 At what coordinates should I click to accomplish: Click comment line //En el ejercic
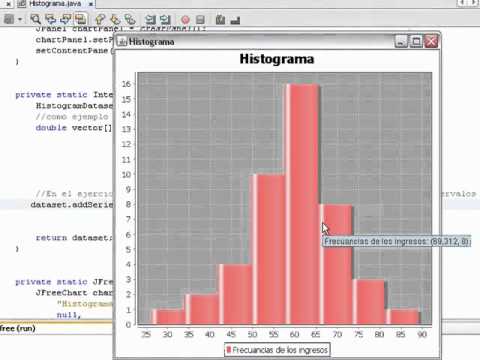pyautogui.click(x=74, y=194)
